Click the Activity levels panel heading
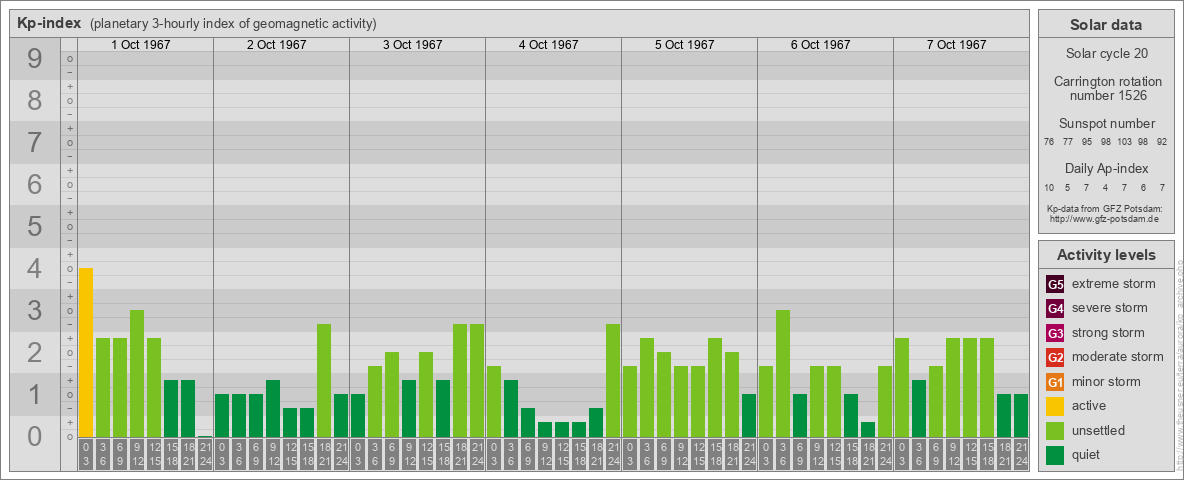This screenshot has width=1184, height=480. click(x=1106, y=255)
